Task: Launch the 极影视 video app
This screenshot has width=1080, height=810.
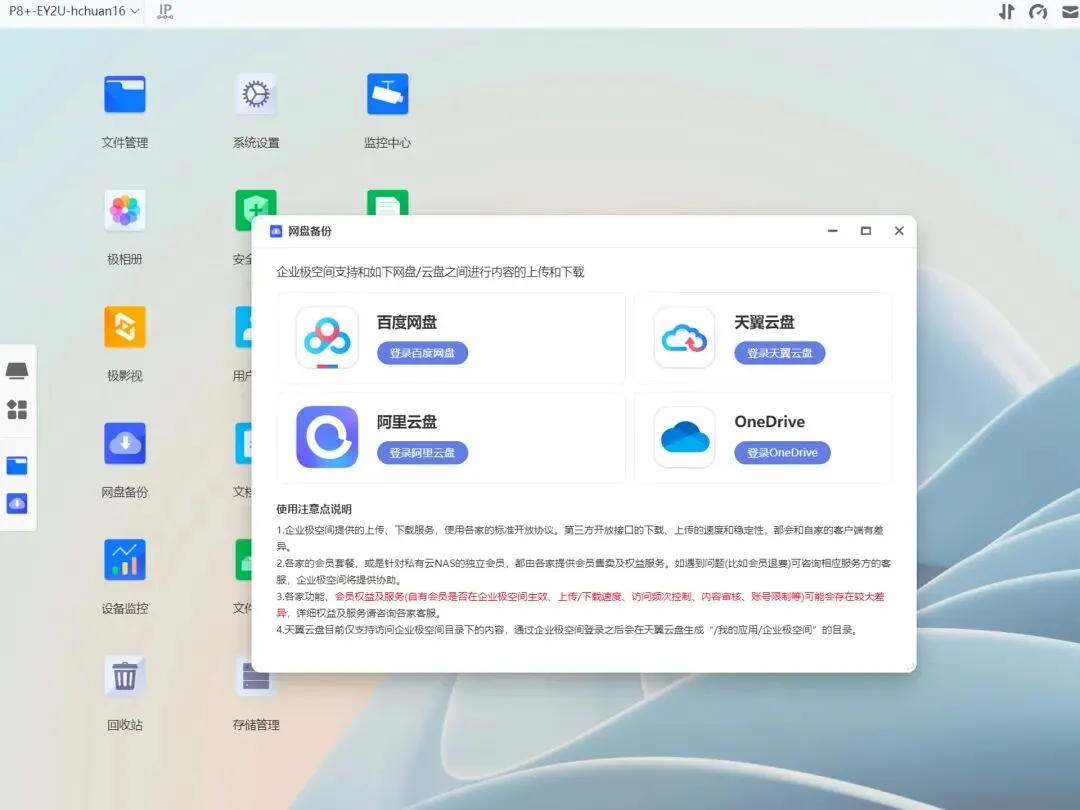Action: (125, 326)
